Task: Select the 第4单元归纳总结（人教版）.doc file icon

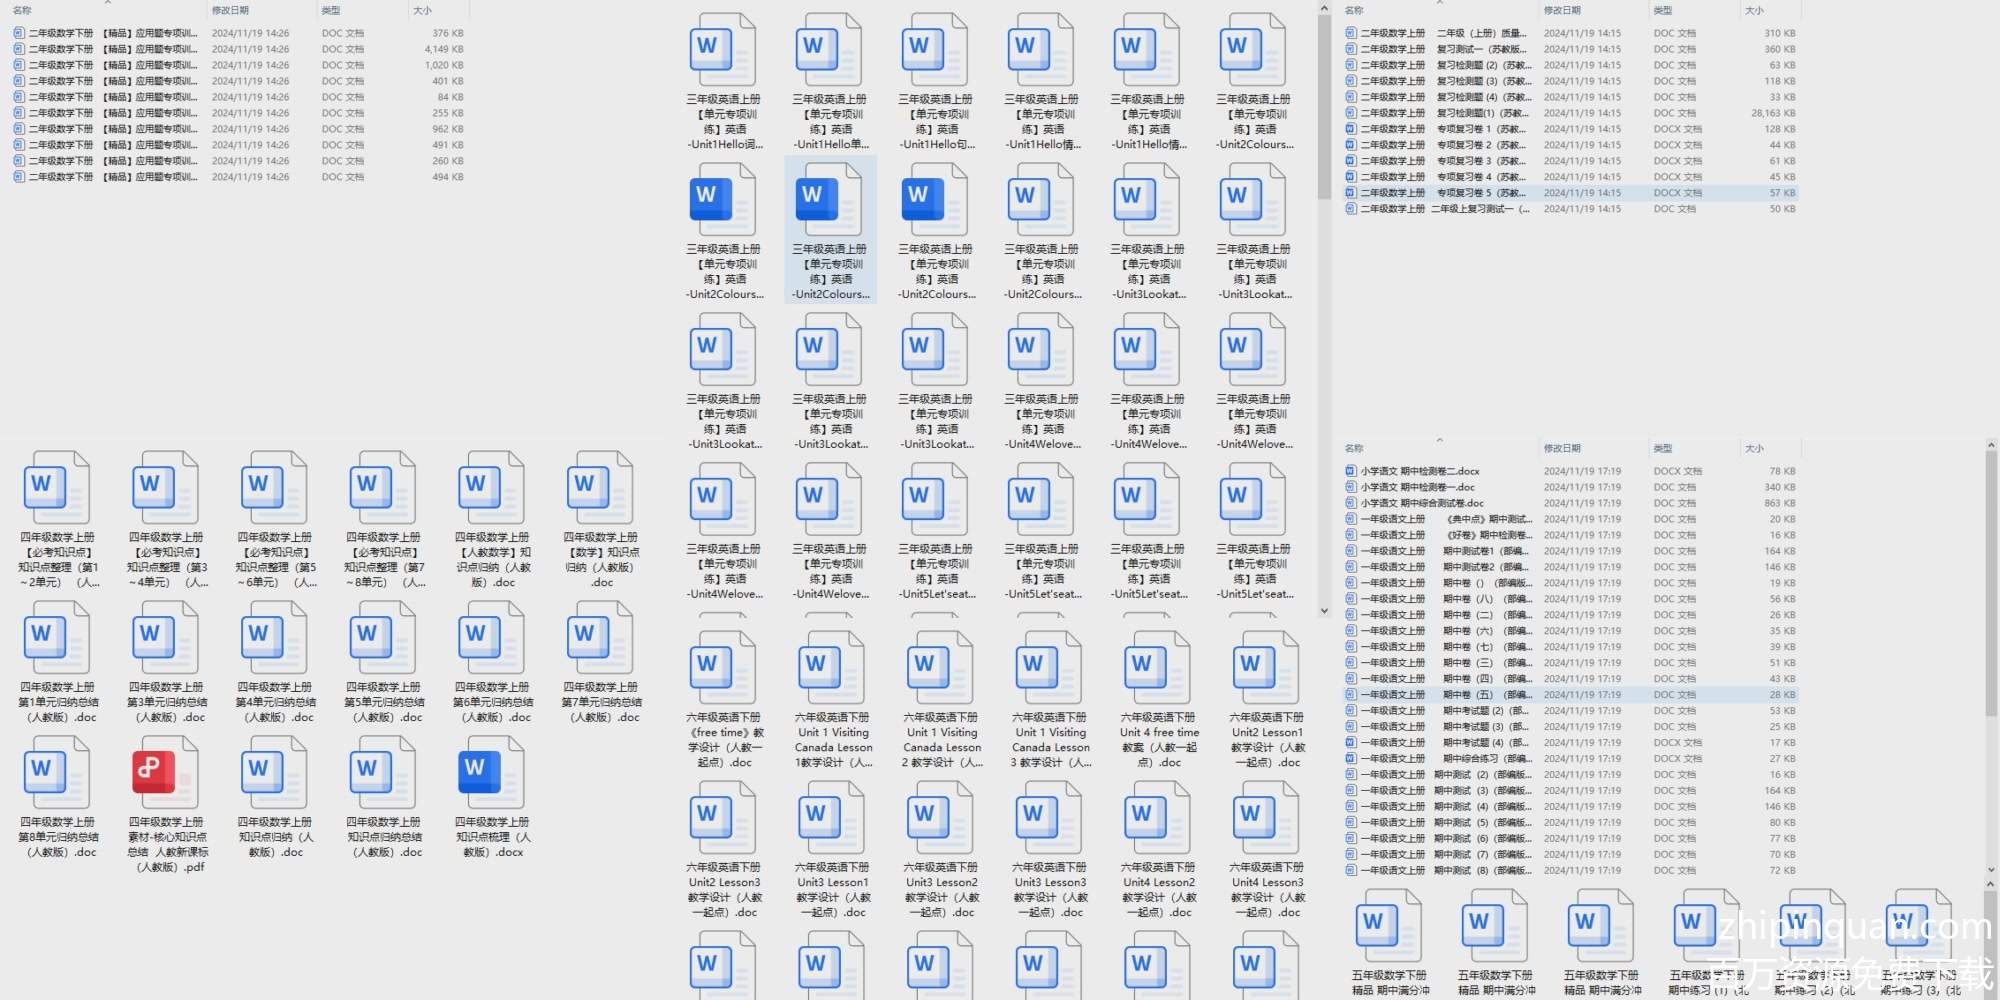Action: tap(274, 637)
